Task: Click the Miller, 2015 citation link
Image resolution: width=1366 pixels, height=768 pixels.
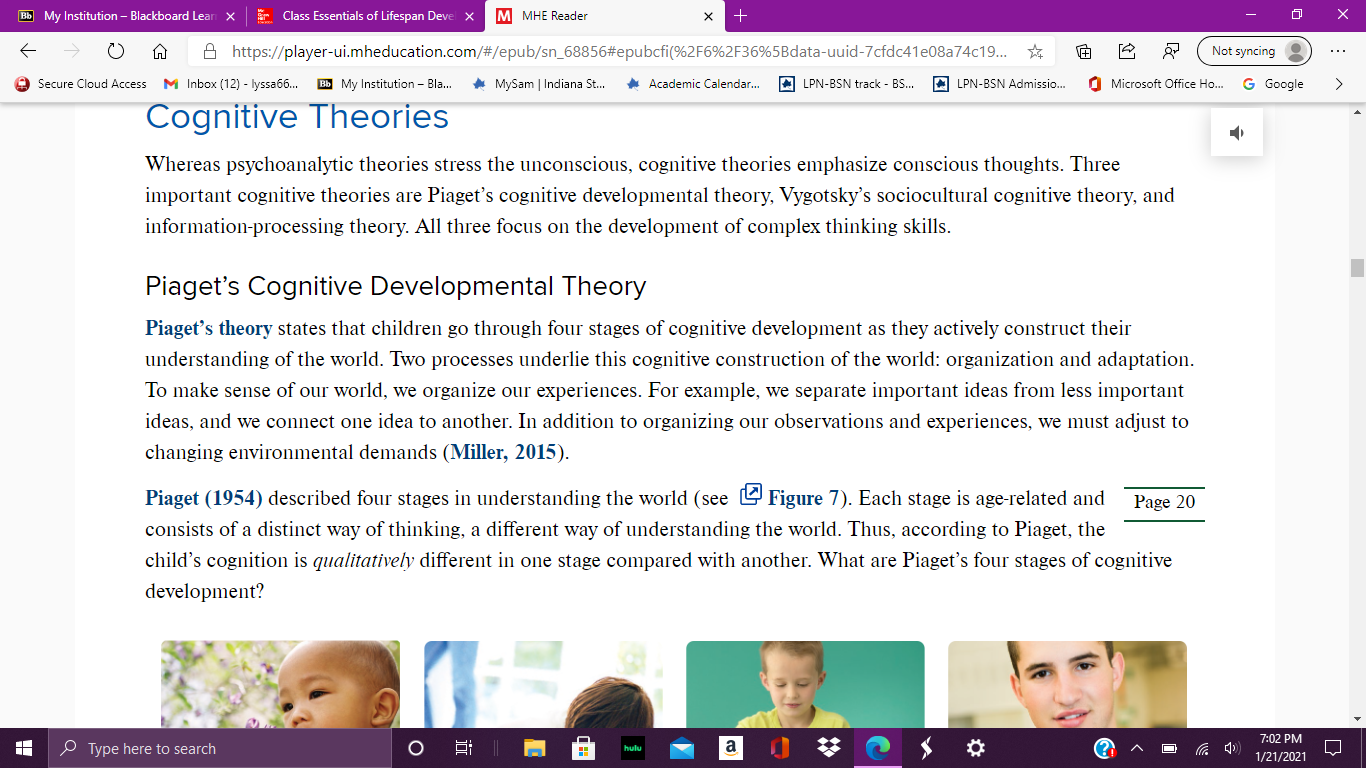Action: coord(503,452)
